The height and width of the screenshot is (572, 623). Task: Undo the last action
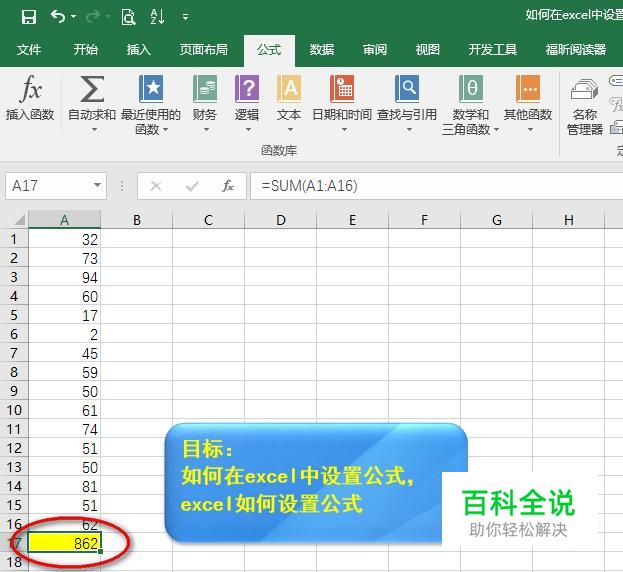[58, 17]
